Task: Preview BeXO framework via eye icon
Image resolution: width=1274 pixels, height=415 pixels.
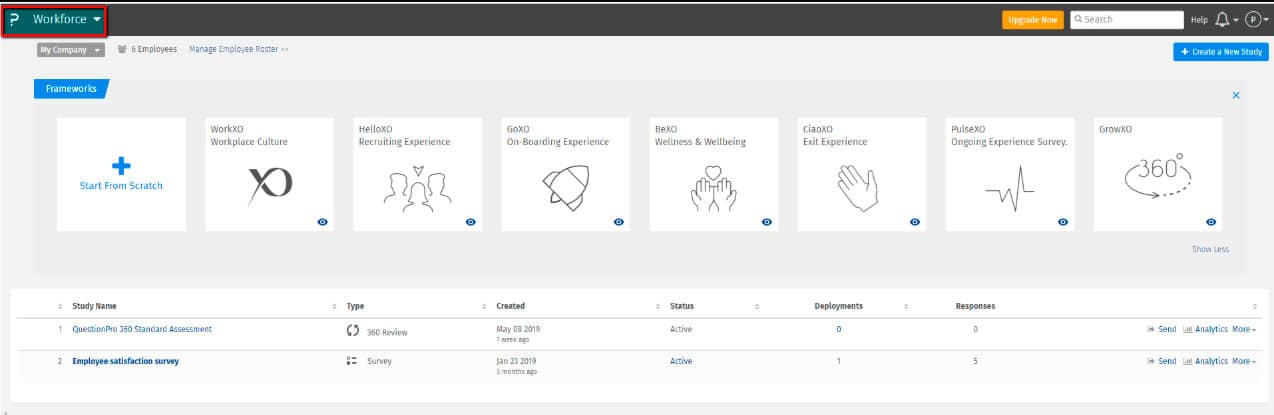Action: click(767, 222)
